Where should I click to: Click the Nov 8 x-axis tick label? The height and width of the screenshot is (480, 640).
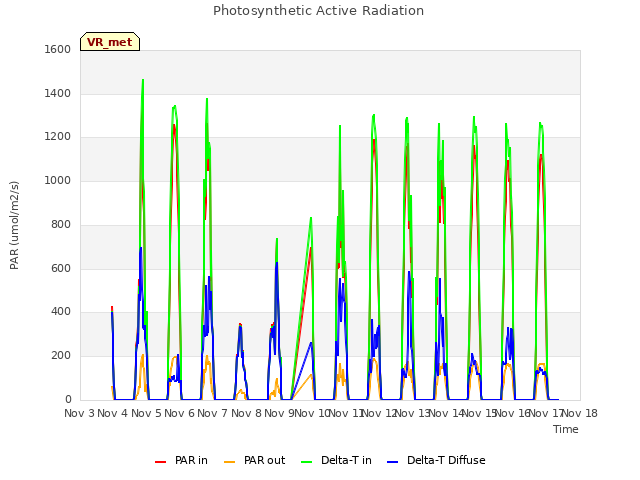click(246, 413)
